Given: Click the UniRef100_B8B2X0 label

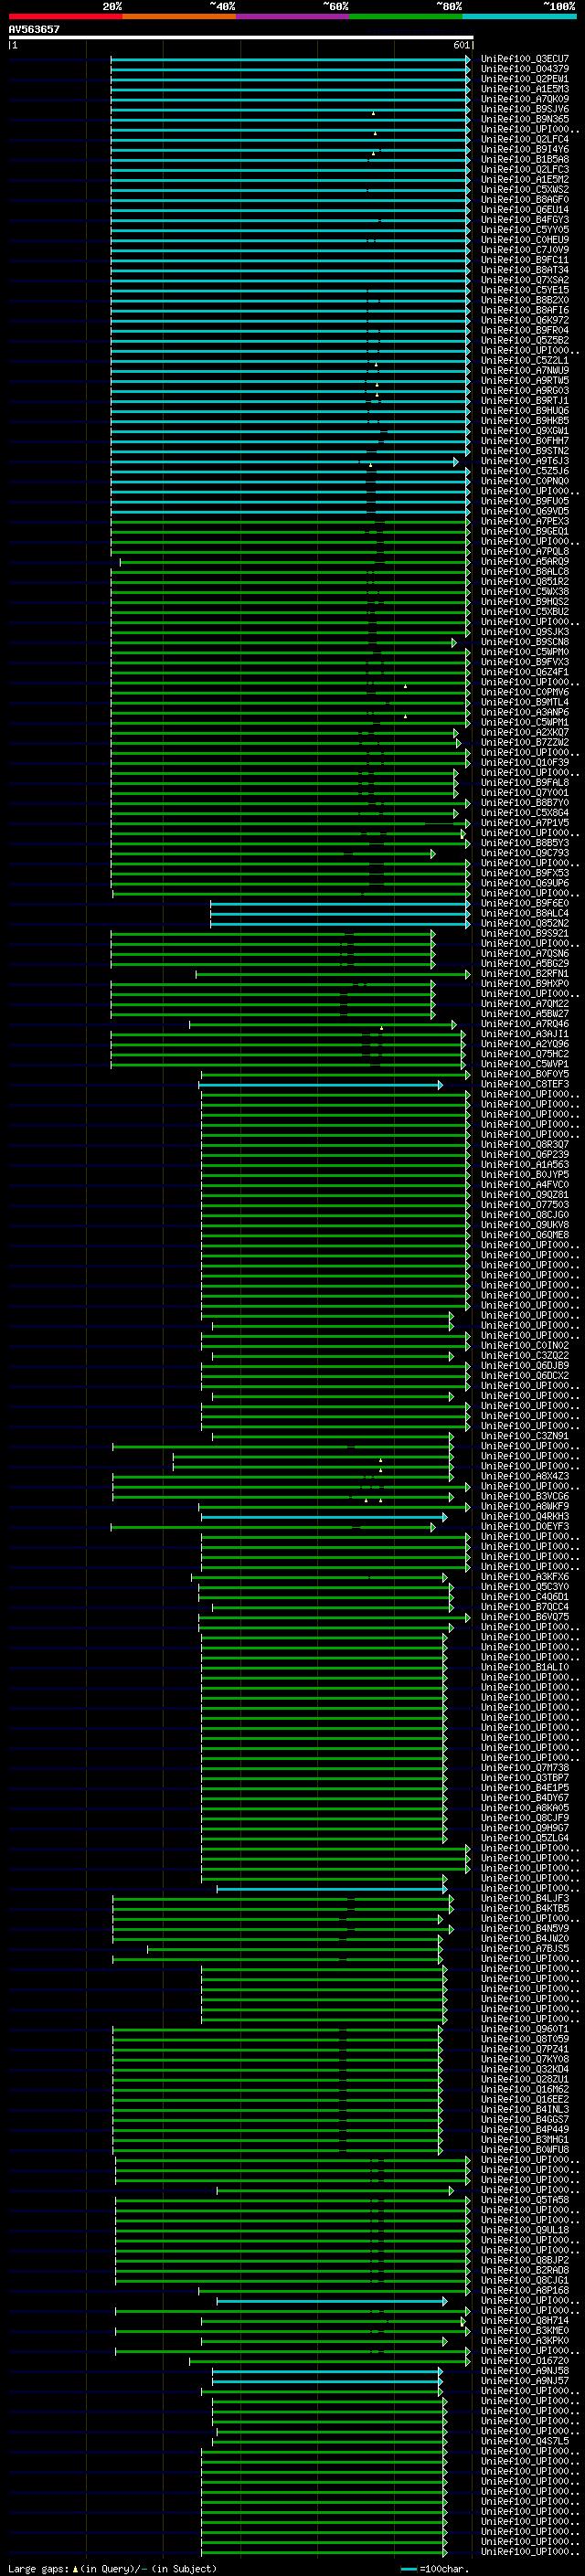Looking at the screenshot, I should pos(524,300).
